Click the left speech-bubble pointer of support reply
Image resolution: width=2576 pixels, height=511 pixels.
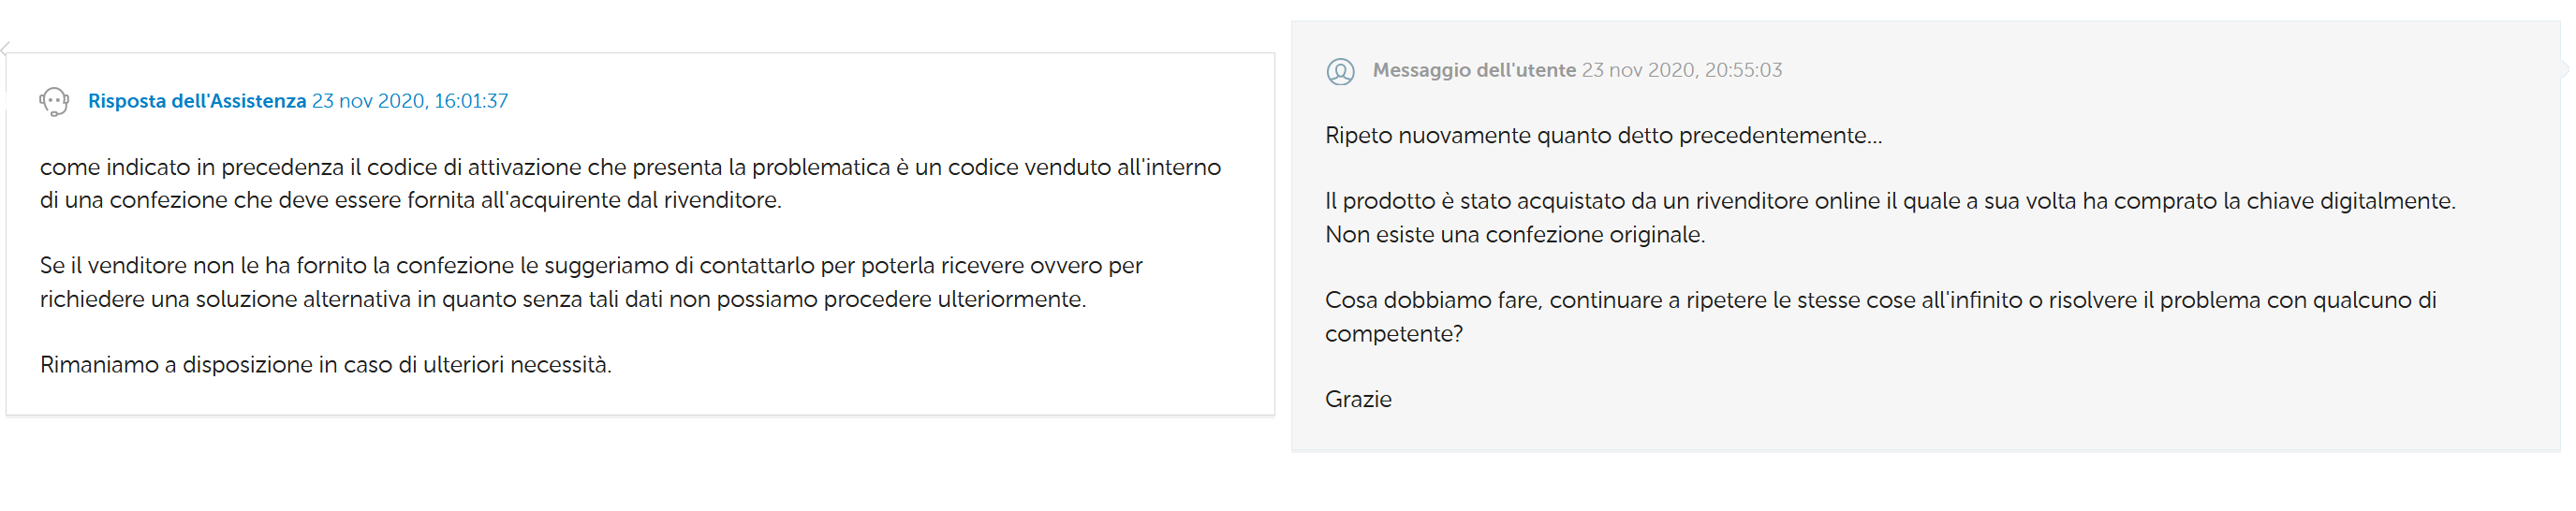[x=5, y=48]
